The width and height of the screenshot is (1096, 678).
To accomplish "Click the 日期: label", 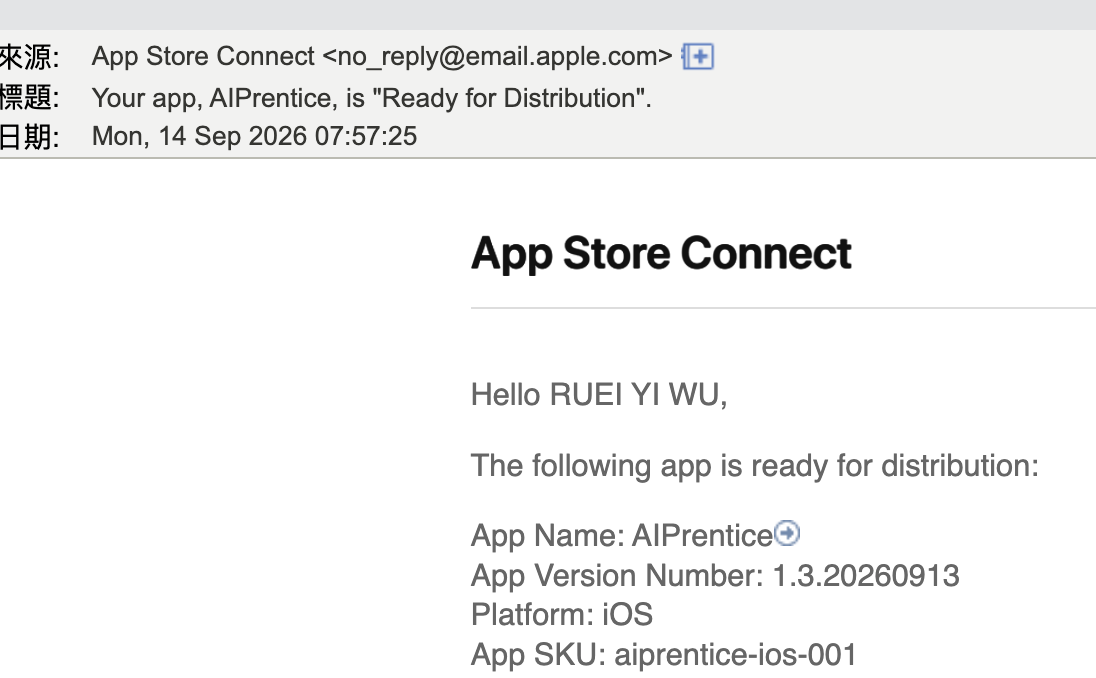I will (x=29, y=137).
